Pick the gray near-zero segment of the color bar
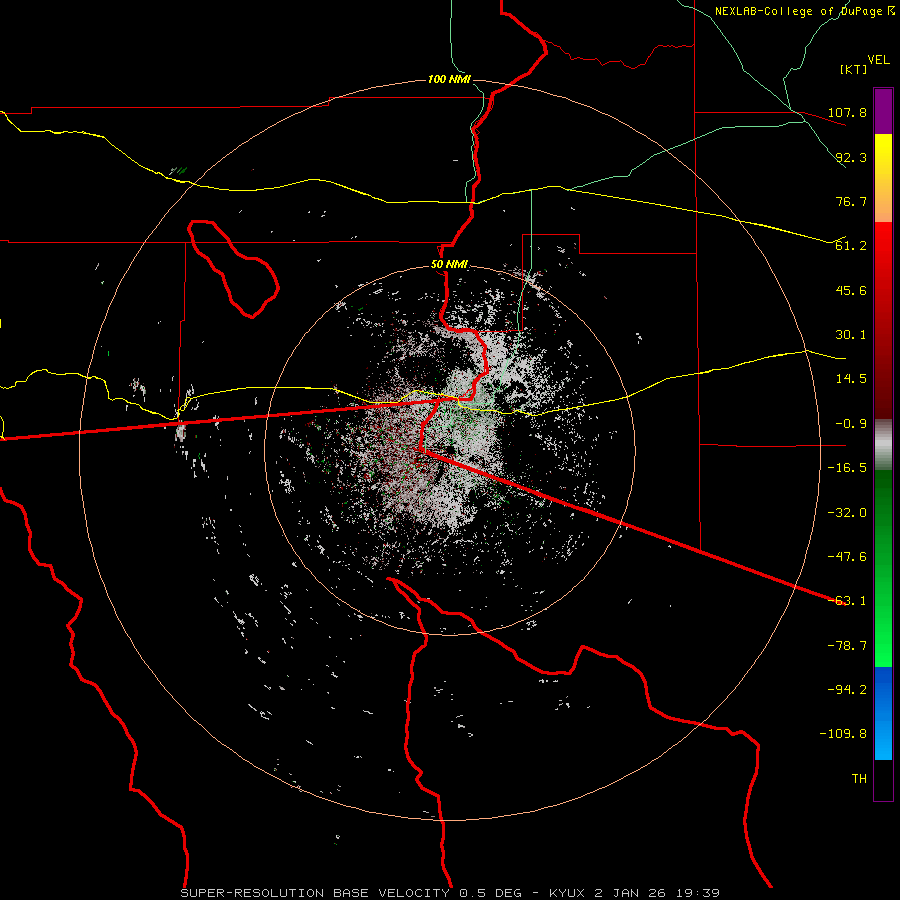 883,445
